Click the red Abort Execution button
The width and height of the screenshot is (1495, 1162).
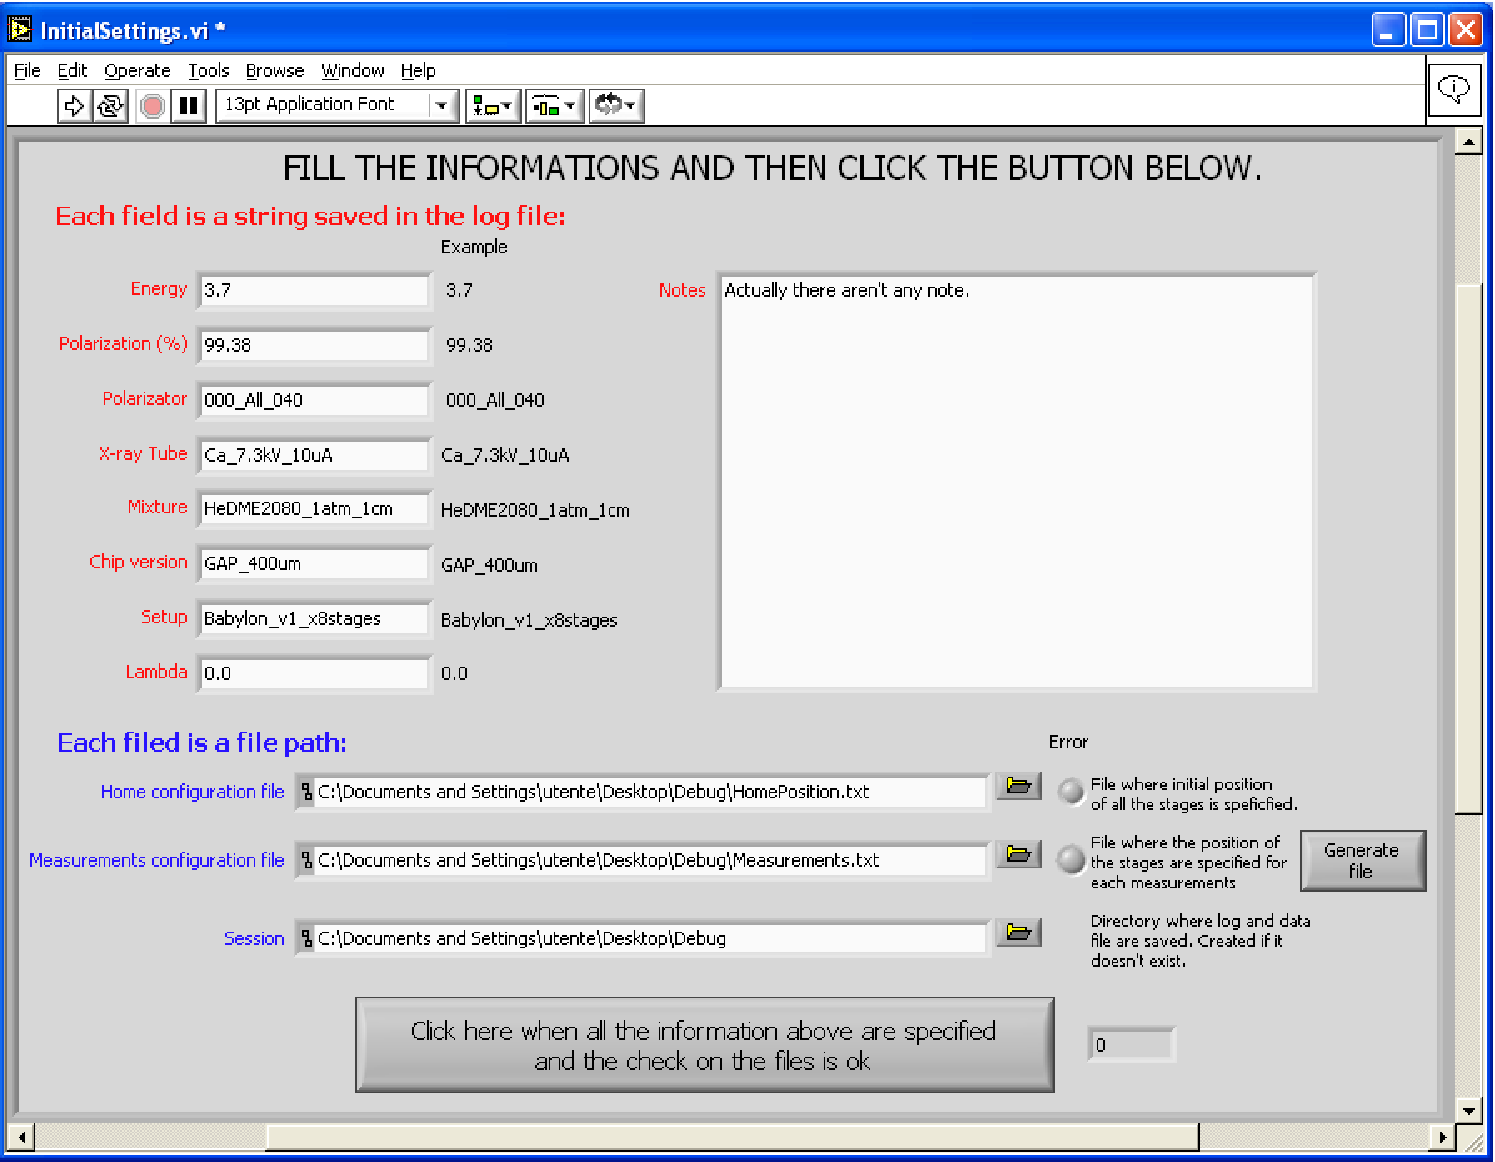click(x=152, y=105)
